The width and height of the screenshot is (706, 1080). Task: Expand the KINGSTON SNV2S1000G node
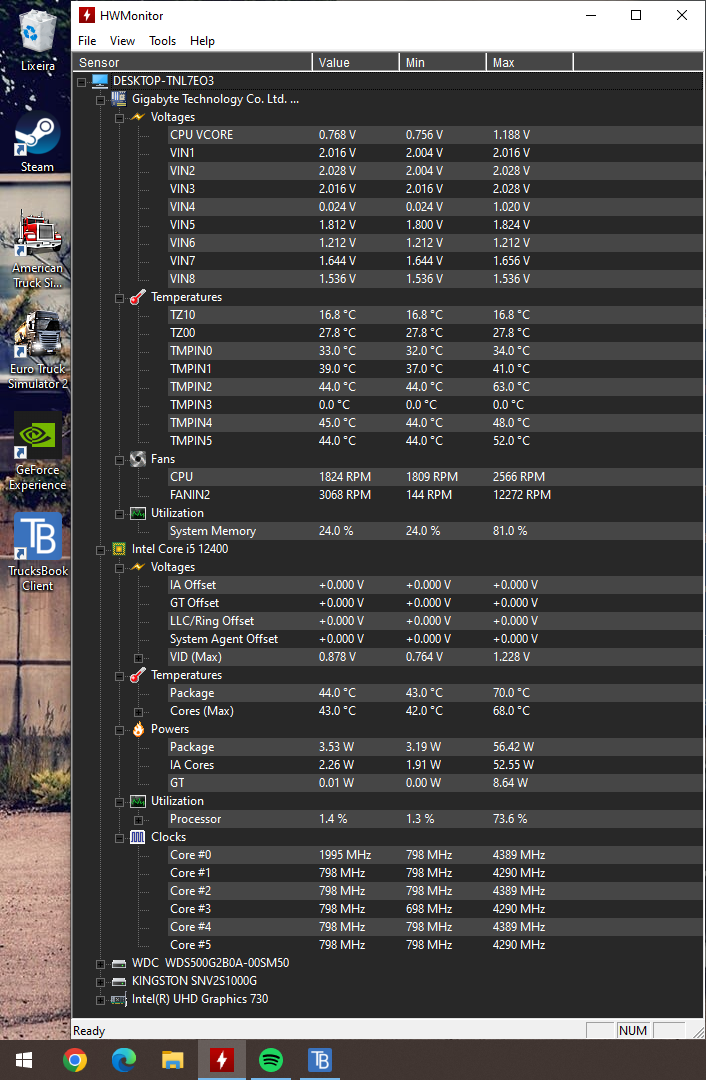click(x=101, y=981)
